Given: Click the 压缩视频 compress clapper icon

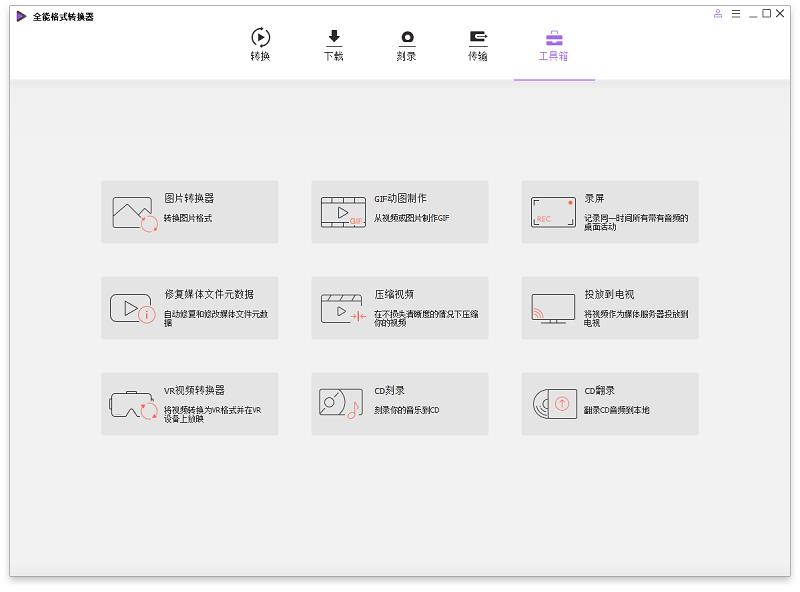Looking at the screenshot, I should click(343, 308).
